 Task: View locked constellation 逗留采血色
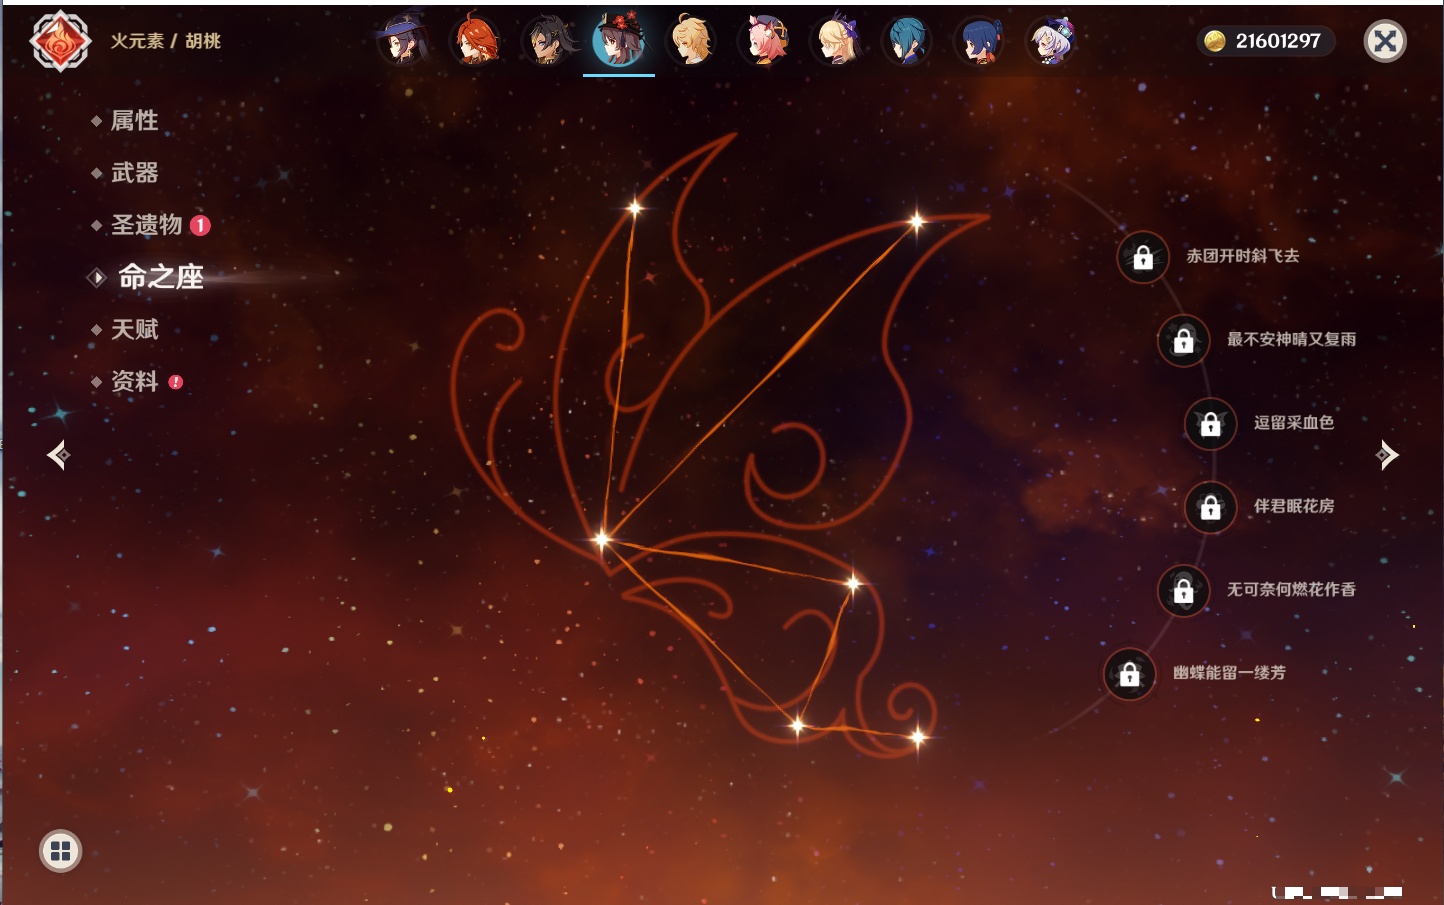click(x=1210, y=424)
